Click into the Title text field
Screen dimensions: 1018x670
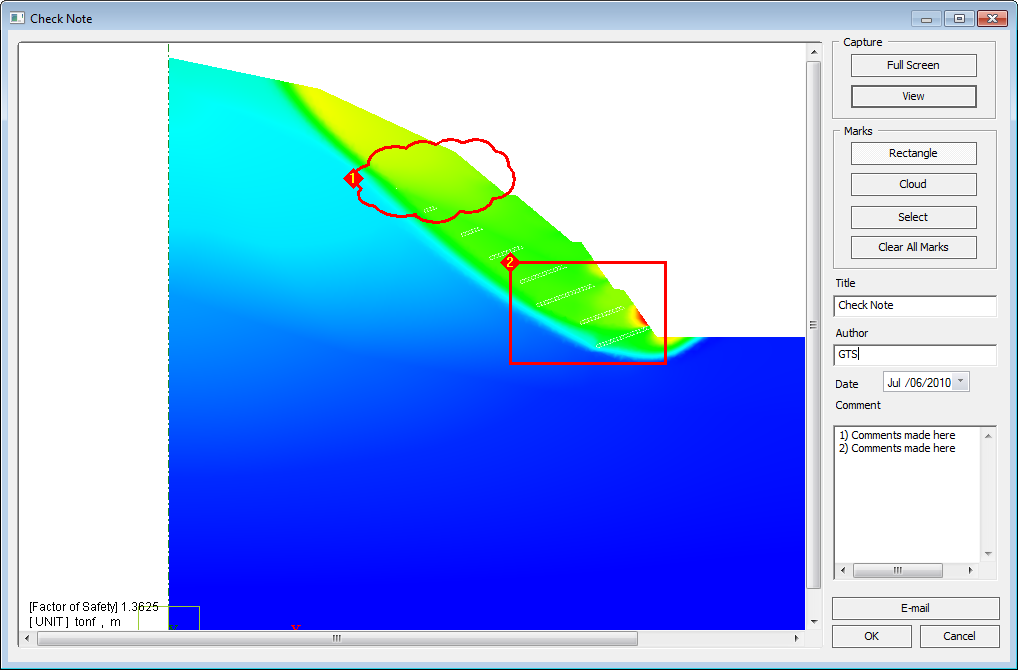click(914, 305)
